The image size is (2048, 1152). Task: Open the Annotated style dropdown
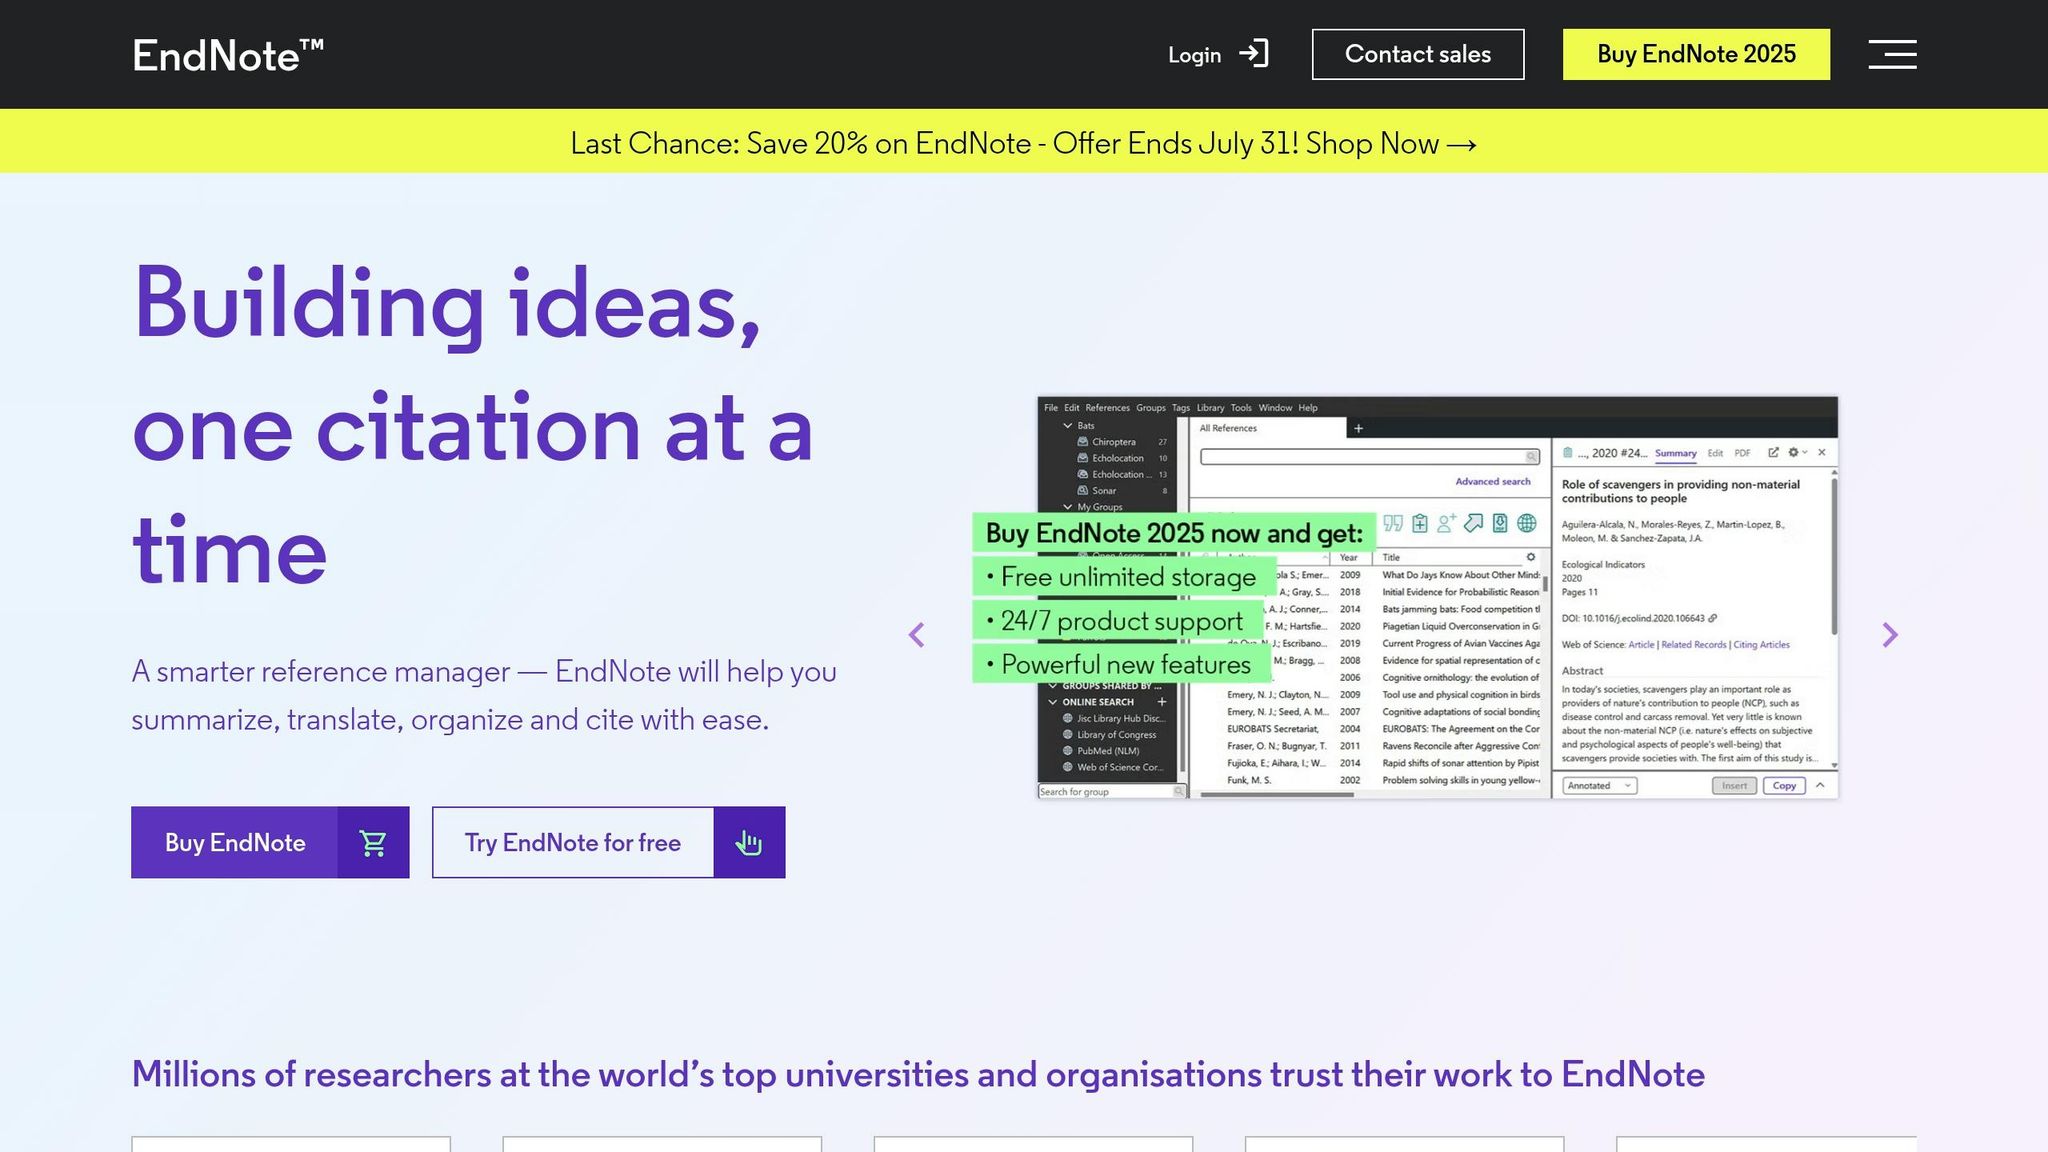coord(1599,786)
